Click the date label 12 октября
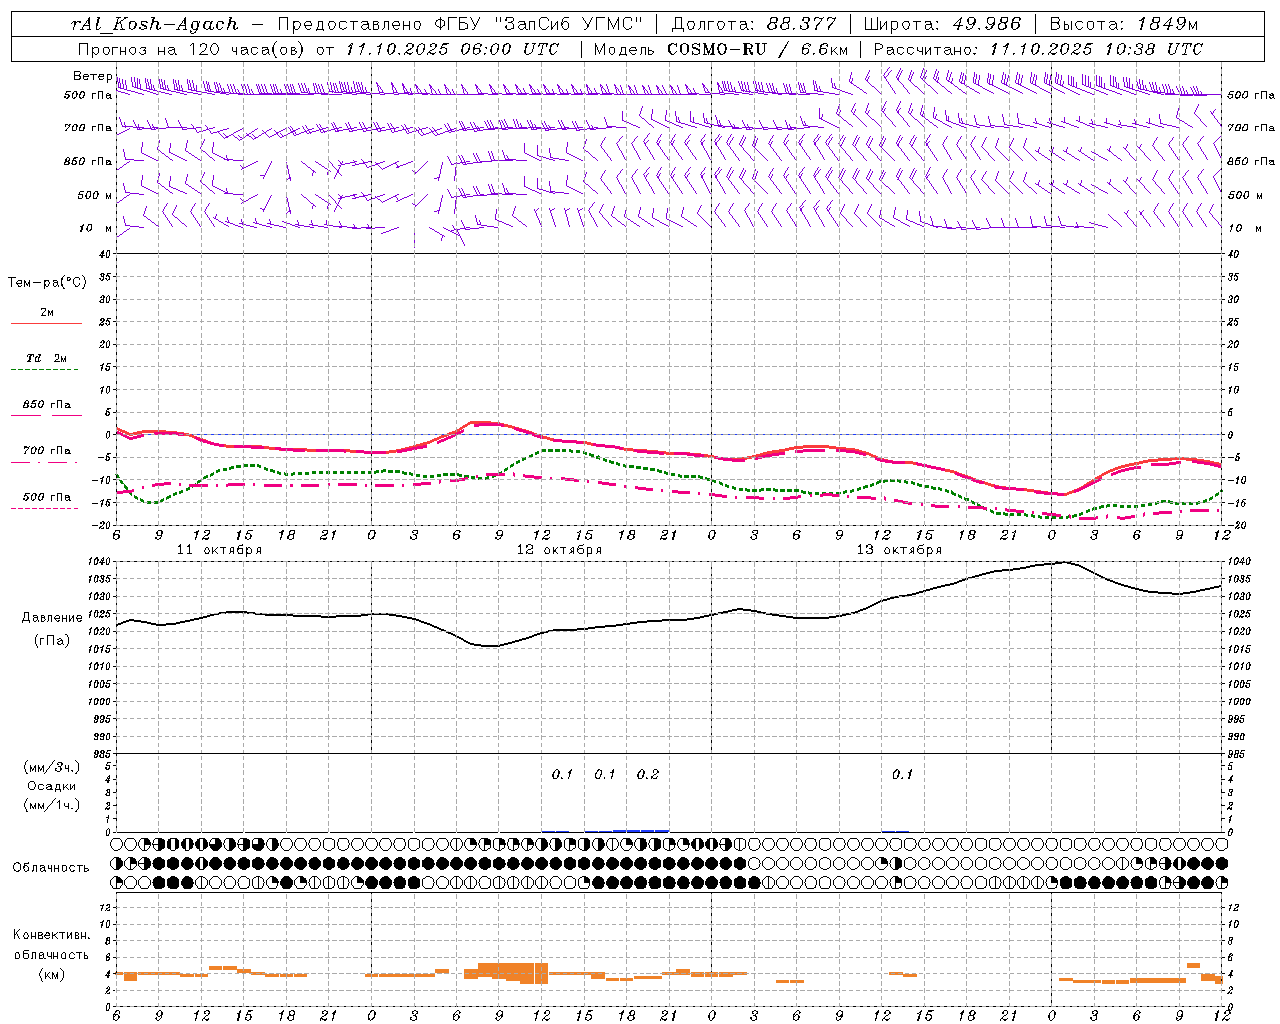 click(x=559, y=550)
